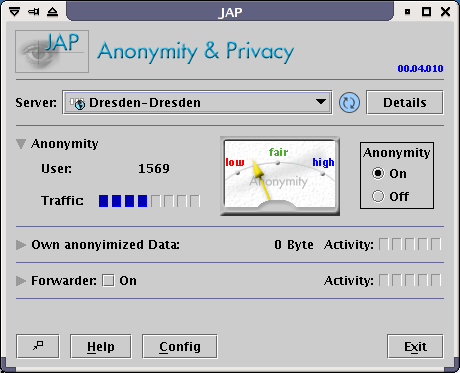Open the Help button
The width and height of the screenshot is (460, 373).
tap(101, 346)
